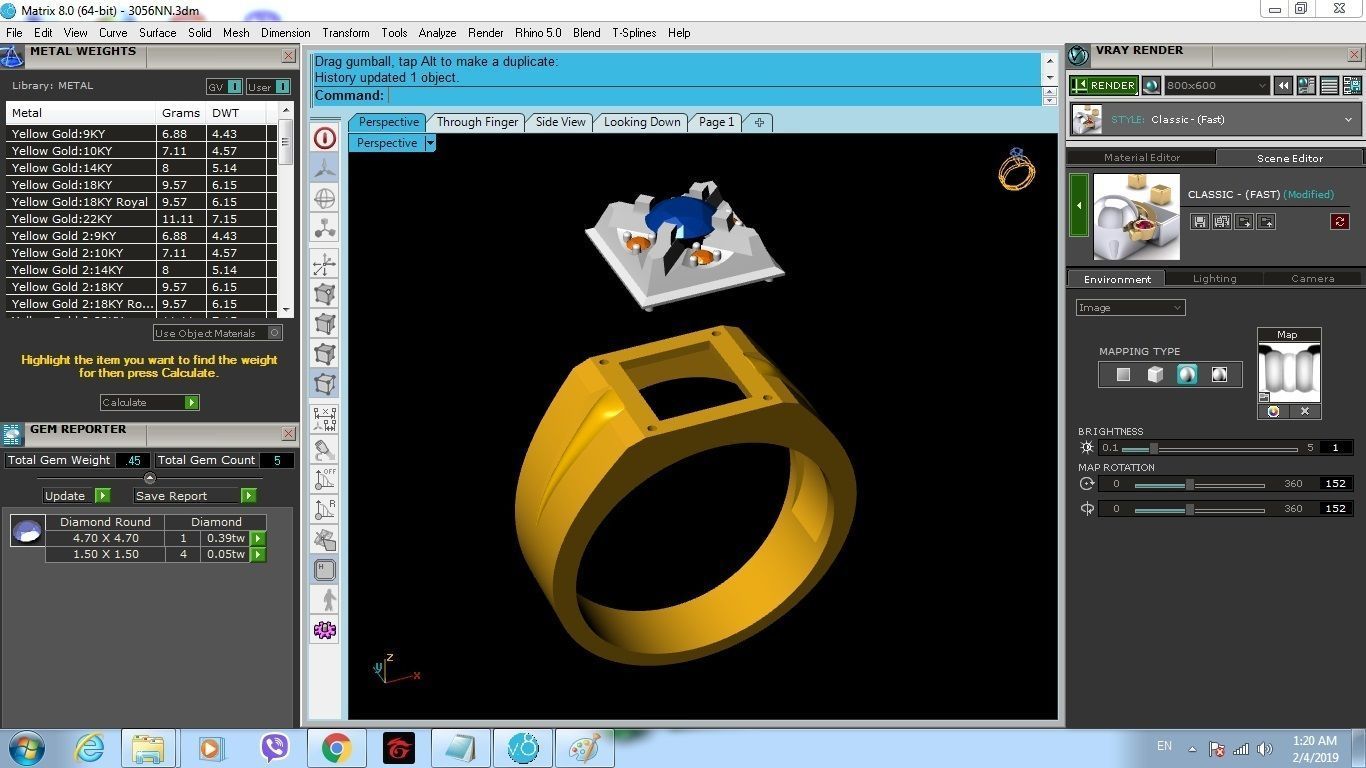1366x768 pixels.
Task: Click the bent arrow icon below the mirror icon
Action: [x=325, y=449]
